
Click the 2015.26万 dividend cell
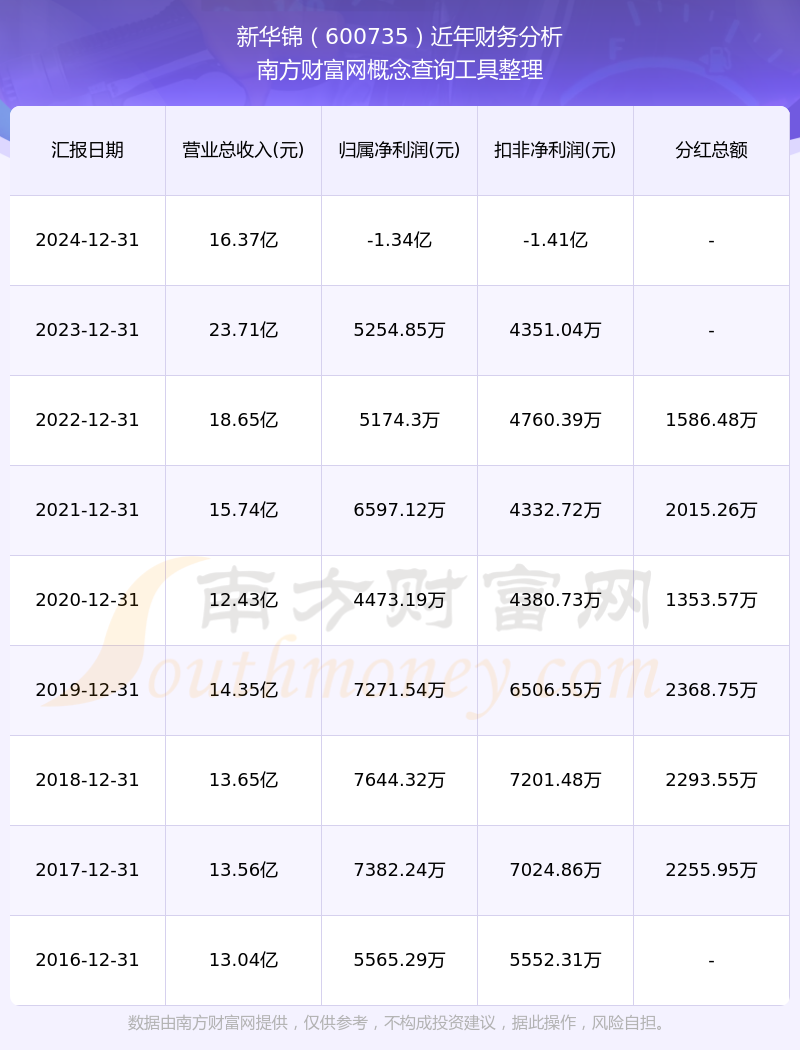tap(711, 510)
